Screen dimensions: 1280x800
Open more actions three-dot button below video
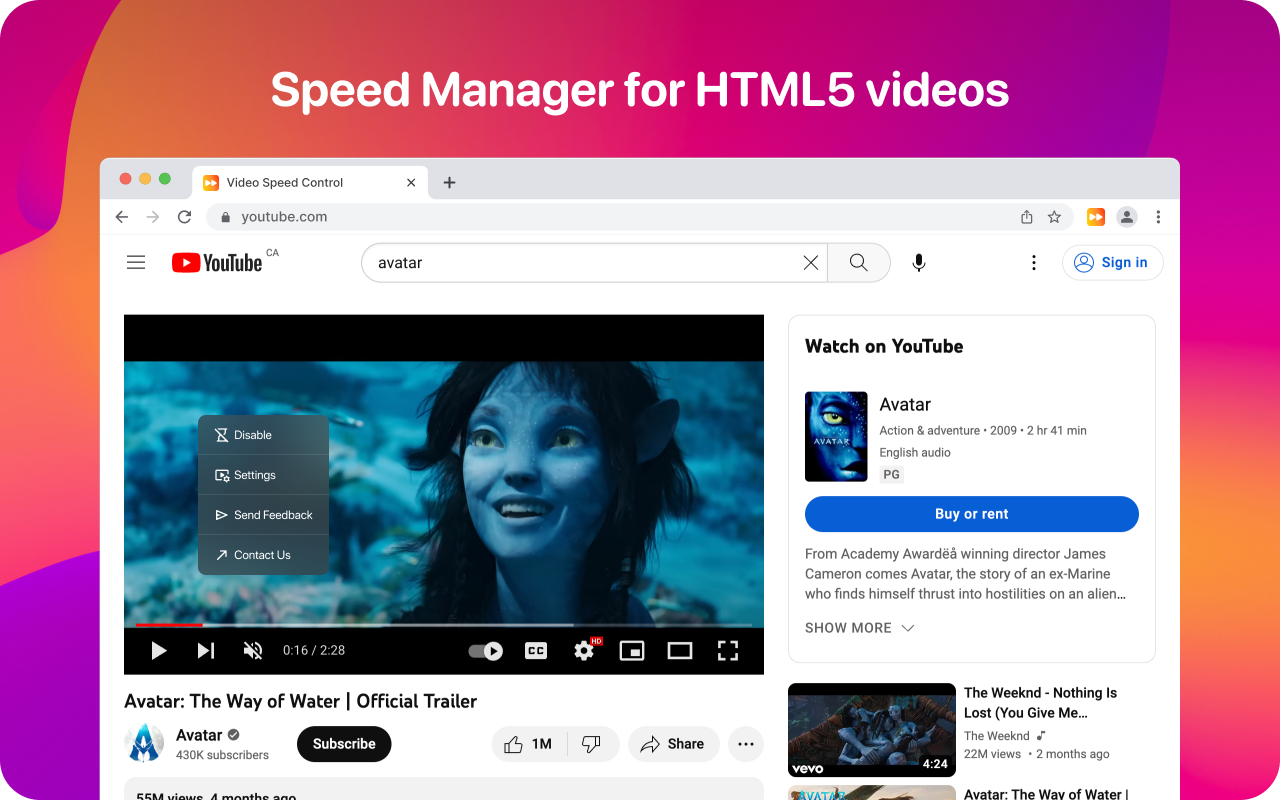pyautogui.click(x=745, y=744)
